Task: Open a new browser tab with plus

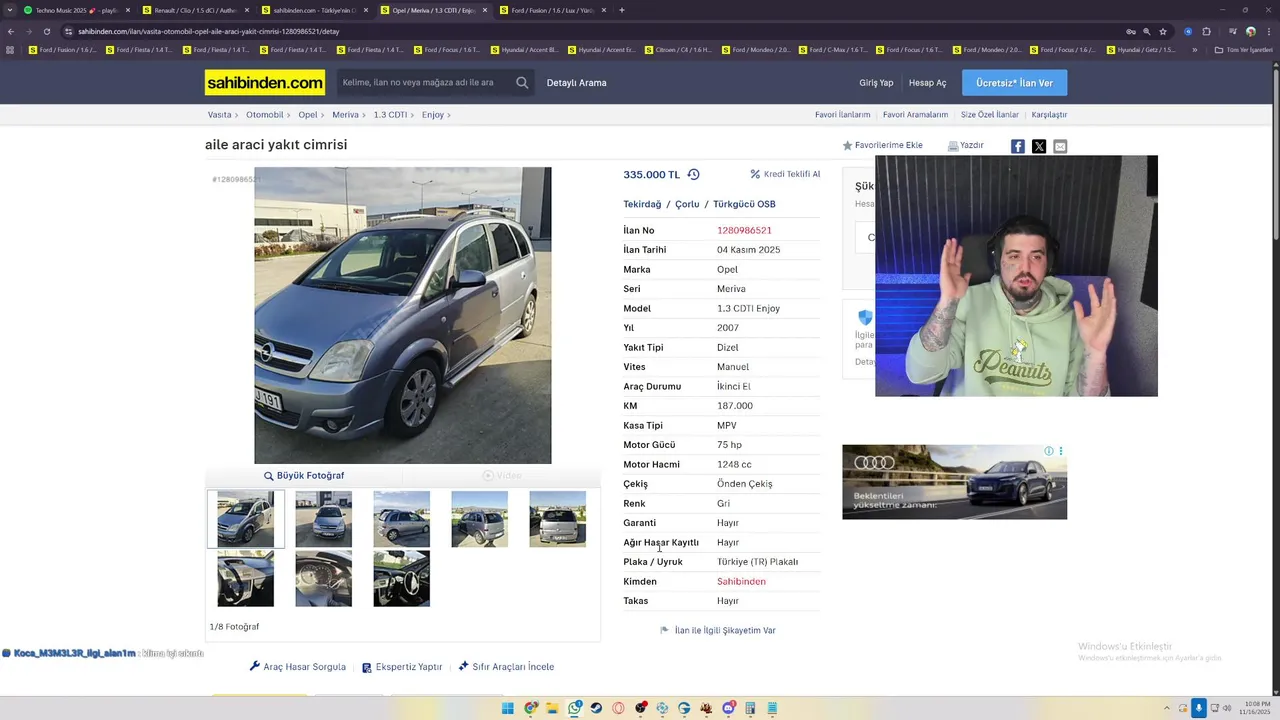Action: point(621,10)
